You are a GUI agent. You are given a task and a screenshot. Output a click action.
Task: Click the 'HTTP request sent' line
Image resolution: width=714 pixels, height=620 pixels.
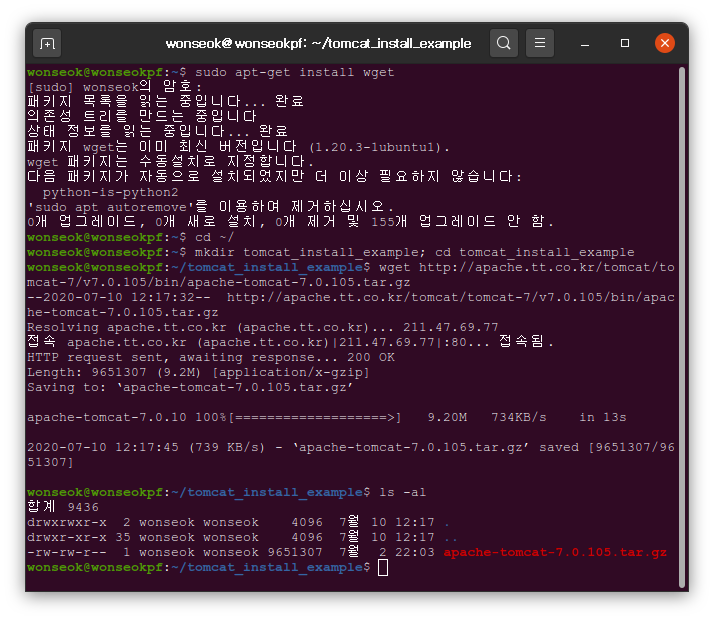pyautogui.click(x=211, y=357)
